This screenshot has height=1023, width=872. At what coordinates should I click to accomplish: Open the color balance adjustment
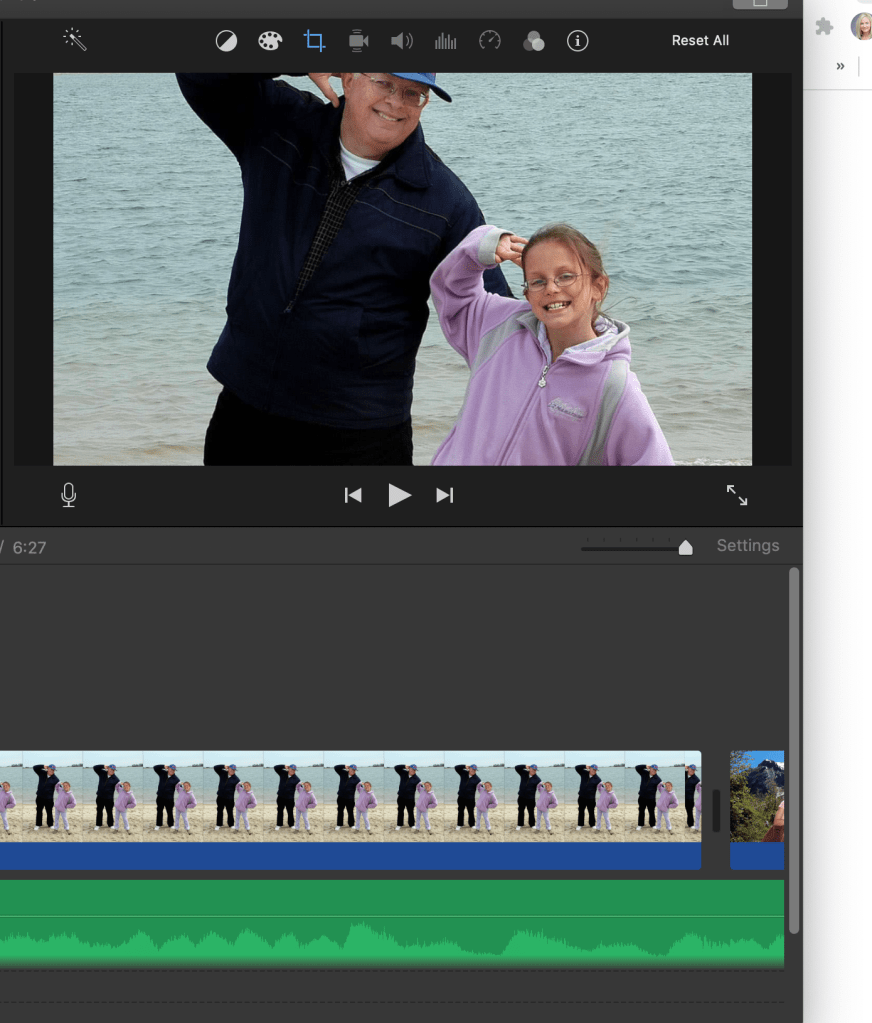pos(227,41)
